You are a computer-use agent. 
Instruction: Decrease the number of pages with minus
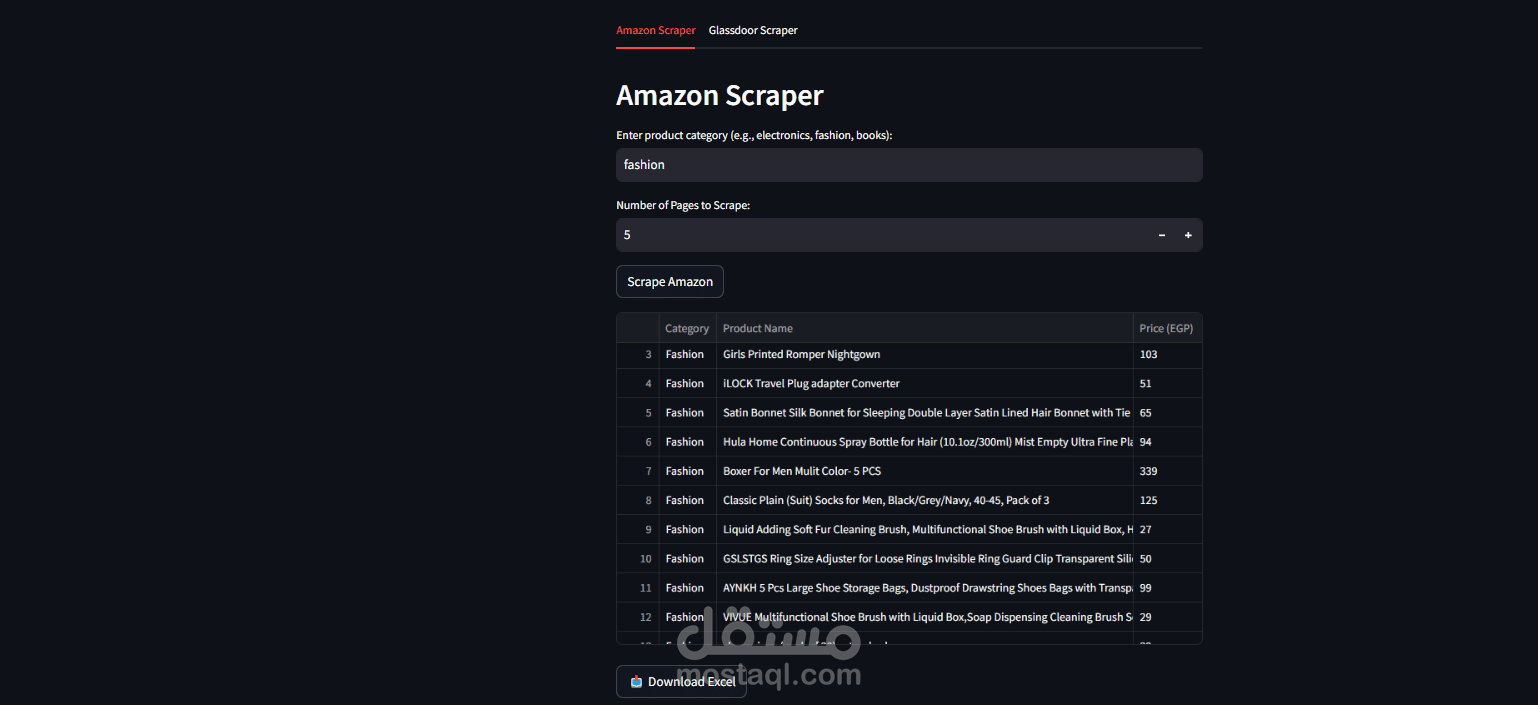(x=1162, y=235)
